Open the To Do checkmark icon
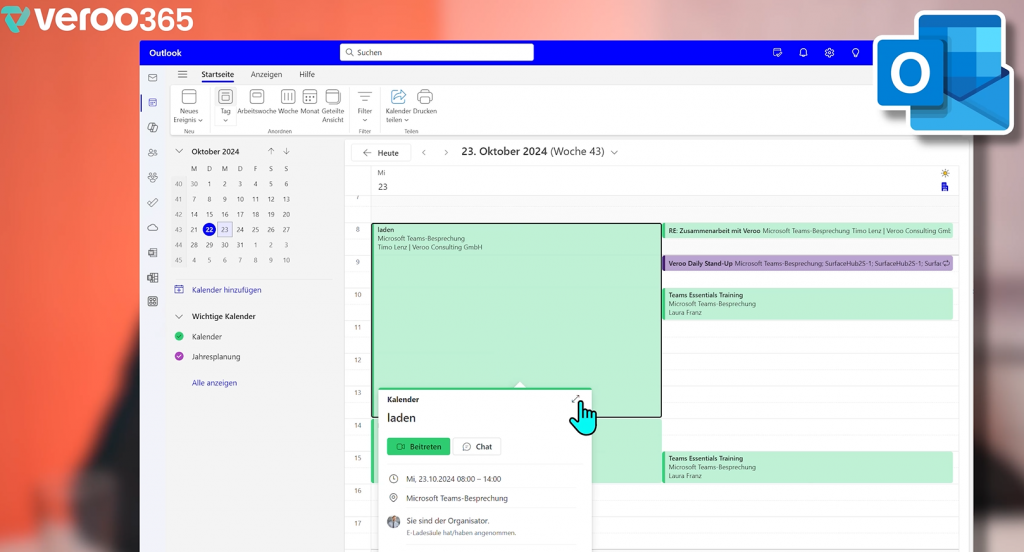 point(152,203)
